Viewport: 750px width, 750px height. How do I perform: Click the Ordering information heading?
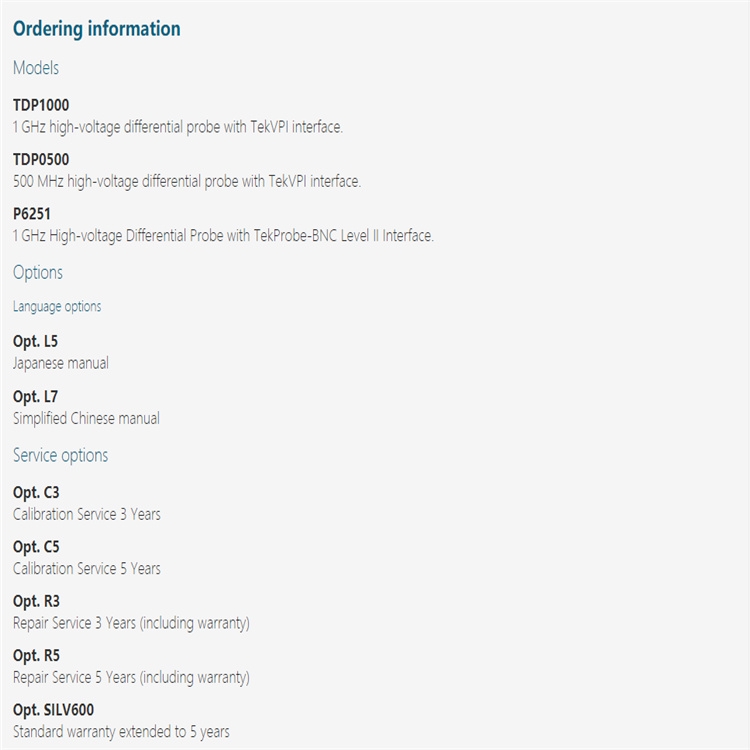tap(97, 29)
